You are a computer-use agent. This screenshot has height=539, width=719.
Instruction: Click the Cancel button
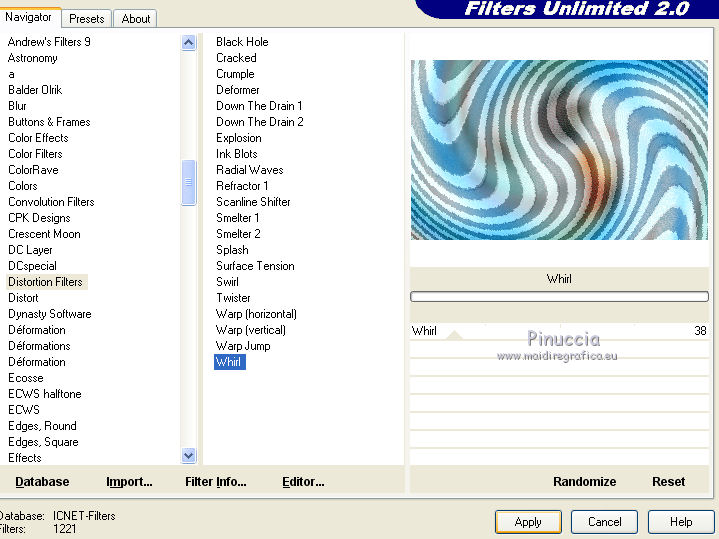(x=604, y=522)
